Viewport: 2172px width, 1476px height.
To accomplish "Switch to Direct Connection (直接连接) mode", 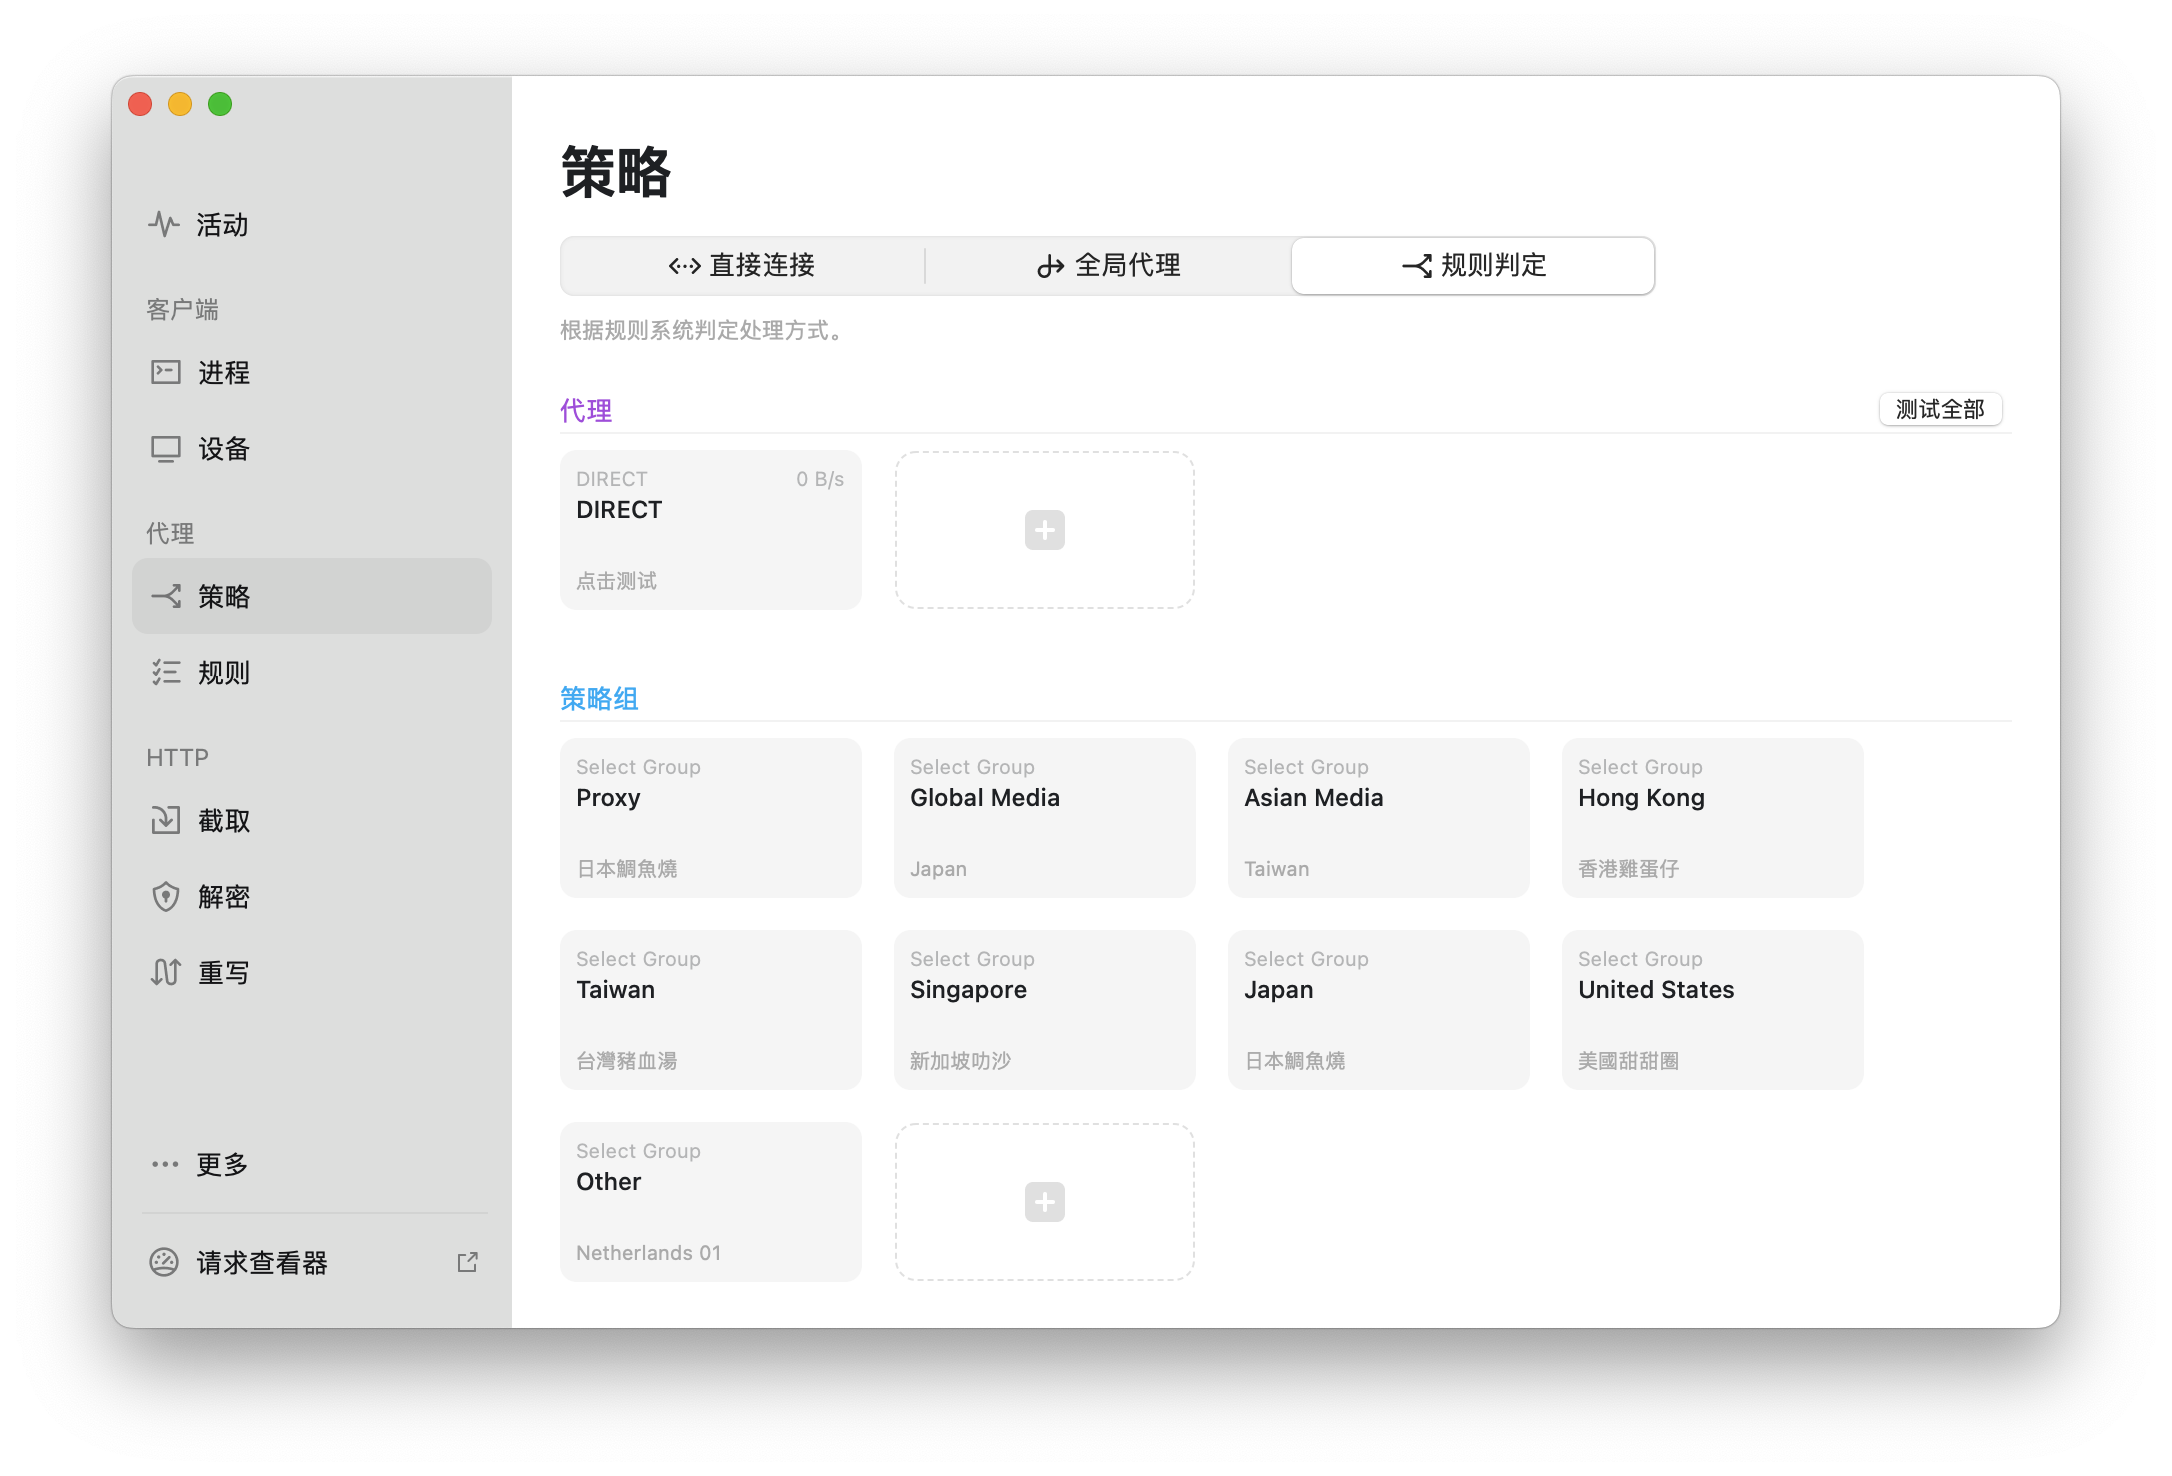I will 742,265.
